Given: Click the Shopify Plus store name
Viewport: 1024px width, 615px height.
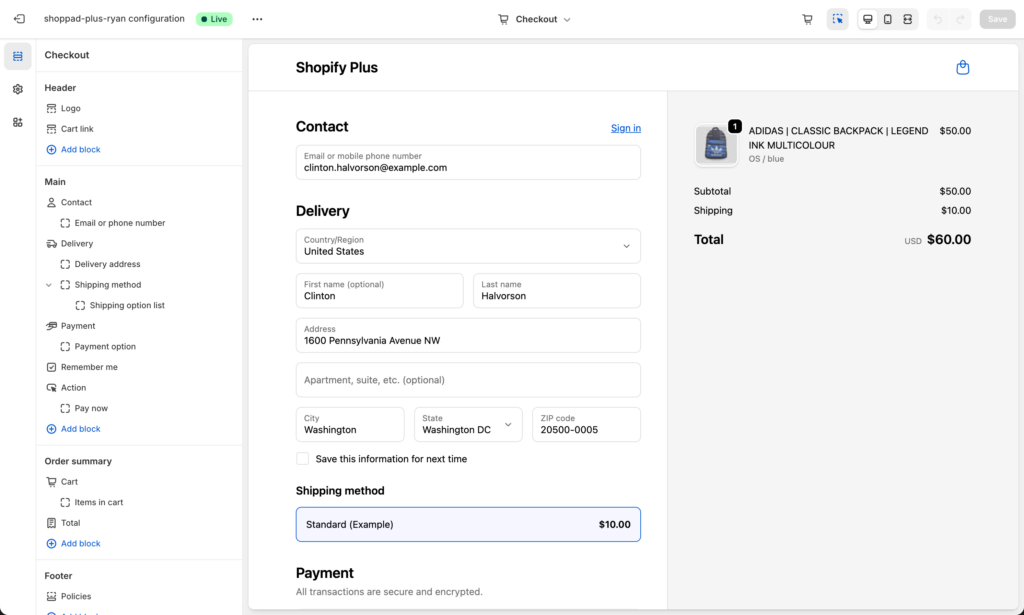Looking at the screenshot, I should [336, 67].
